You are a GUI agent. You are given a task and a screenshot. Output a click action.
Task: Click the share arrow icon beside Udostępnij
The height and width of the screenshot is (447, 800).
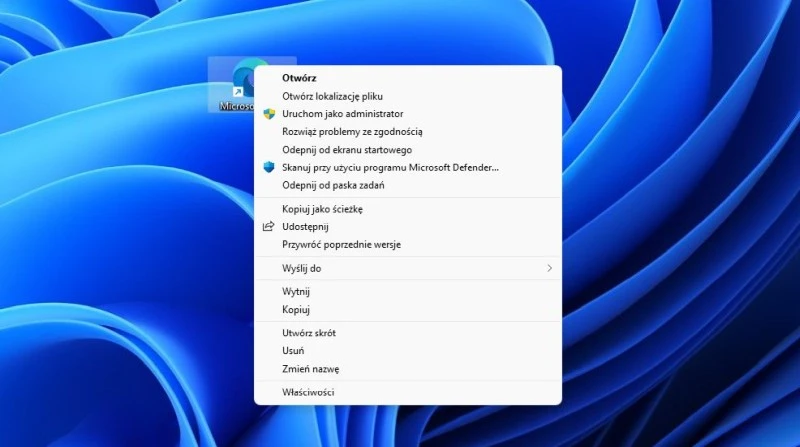[x=268, y=227]
